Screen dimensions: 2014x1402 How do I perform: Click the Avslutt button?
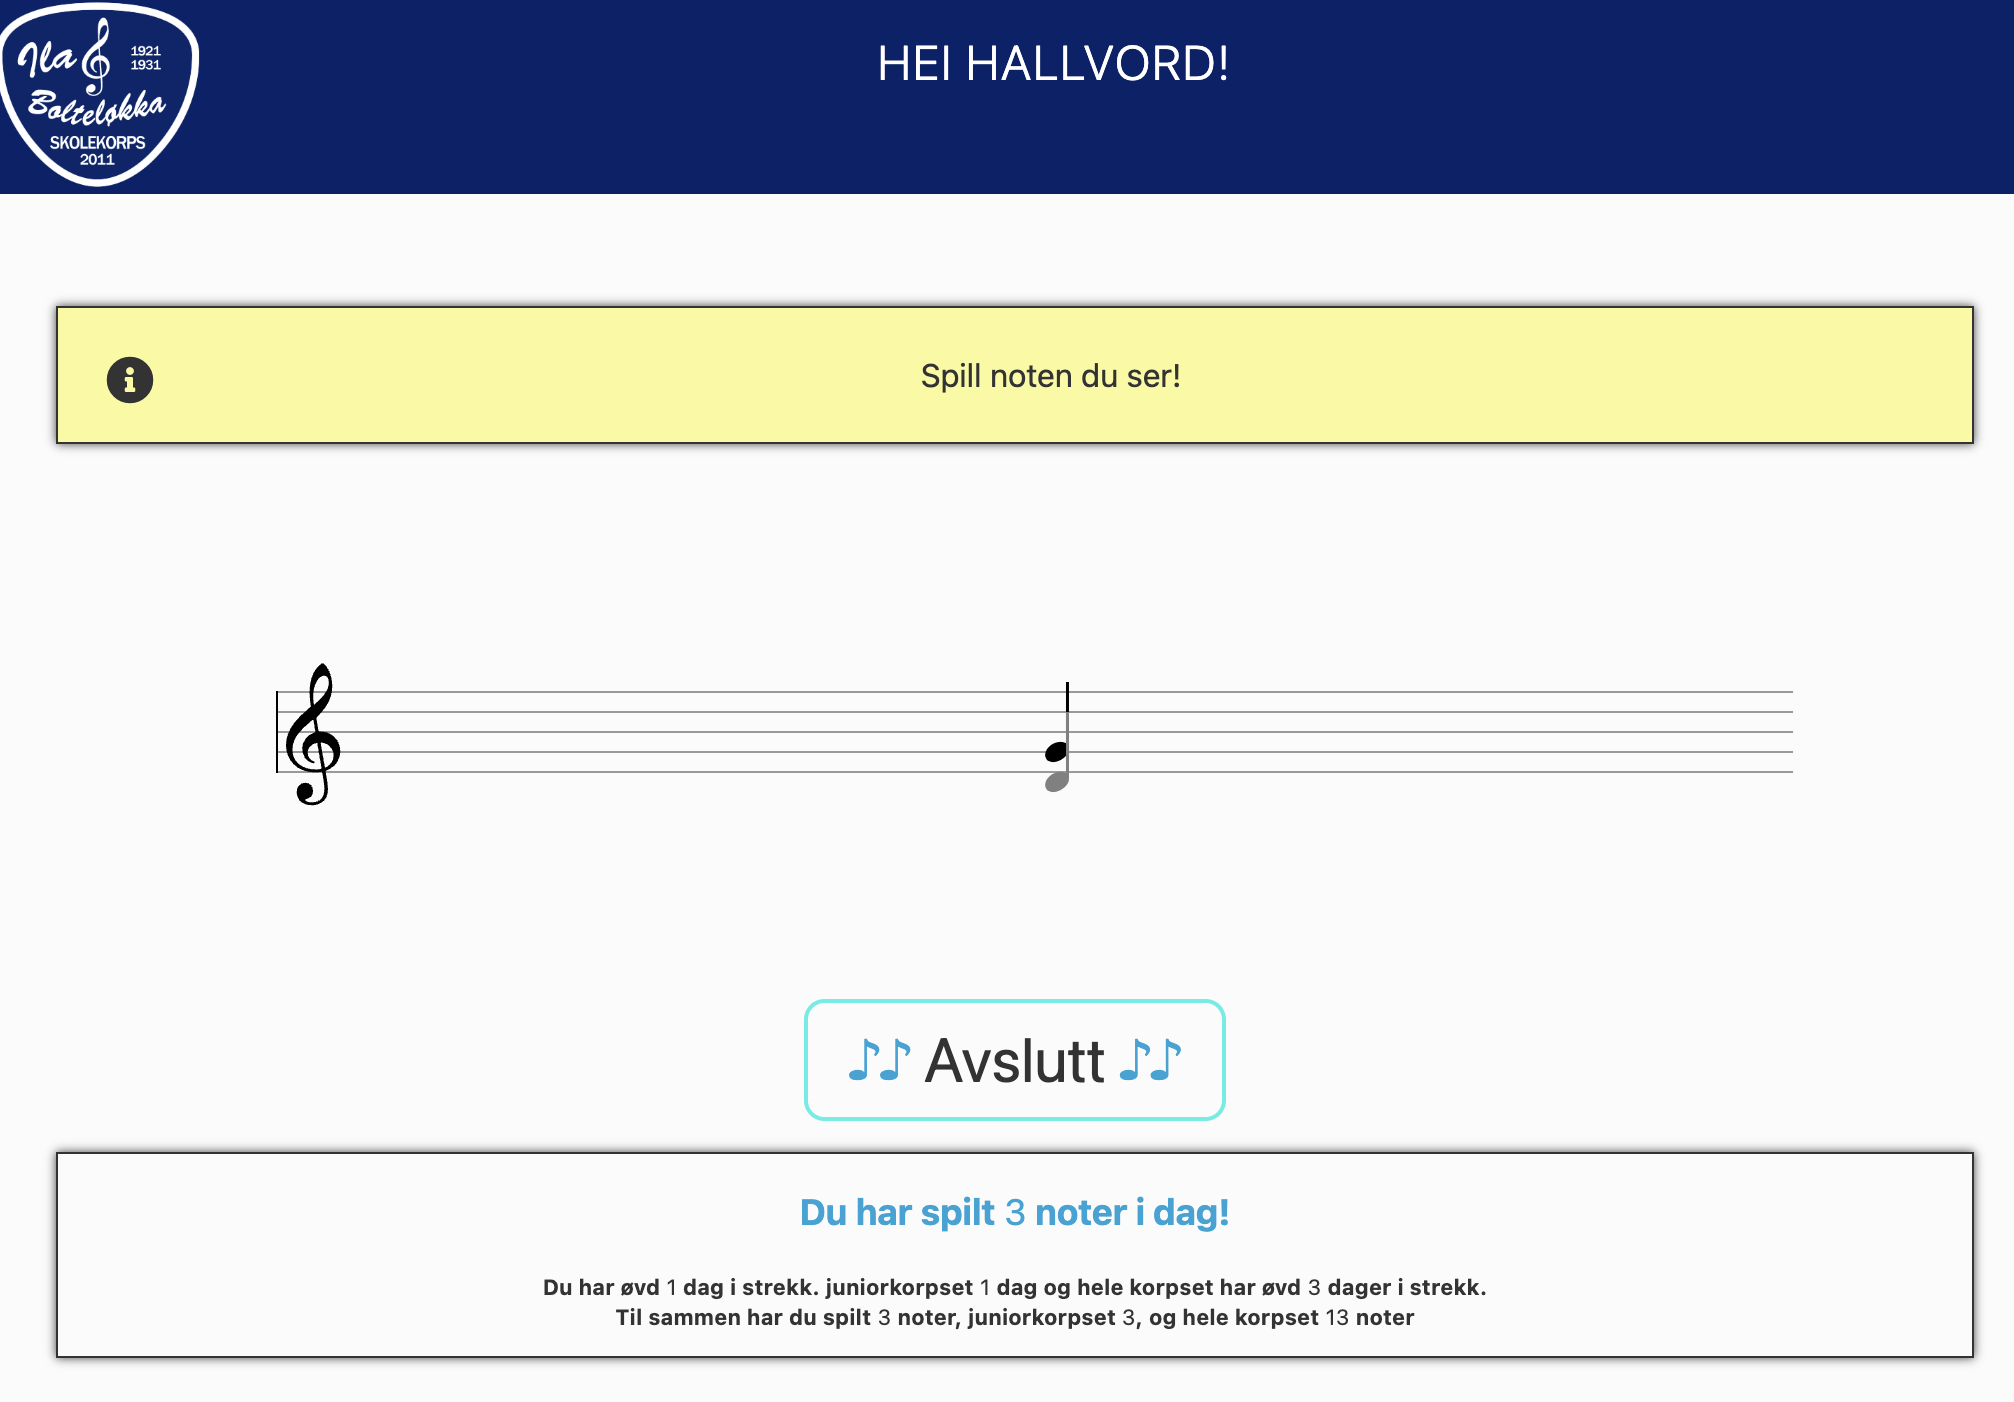point(1015,1060)
